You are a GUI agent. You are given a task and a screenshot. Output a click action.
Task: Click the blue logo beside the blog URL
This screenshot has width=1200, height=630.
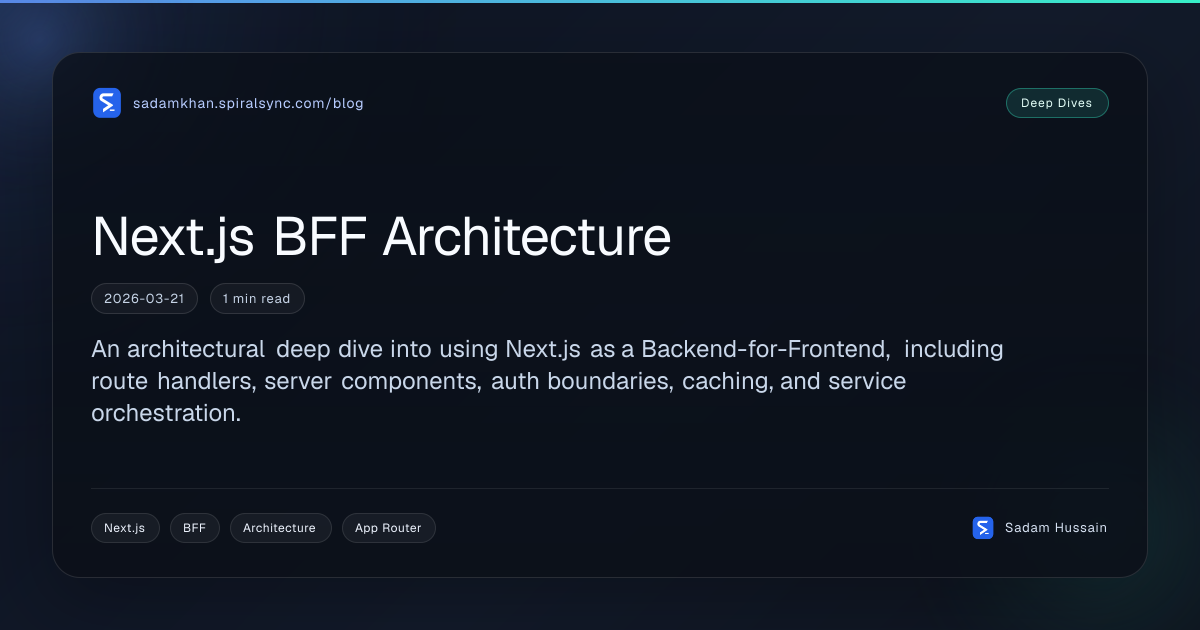[x=107, y=103]
